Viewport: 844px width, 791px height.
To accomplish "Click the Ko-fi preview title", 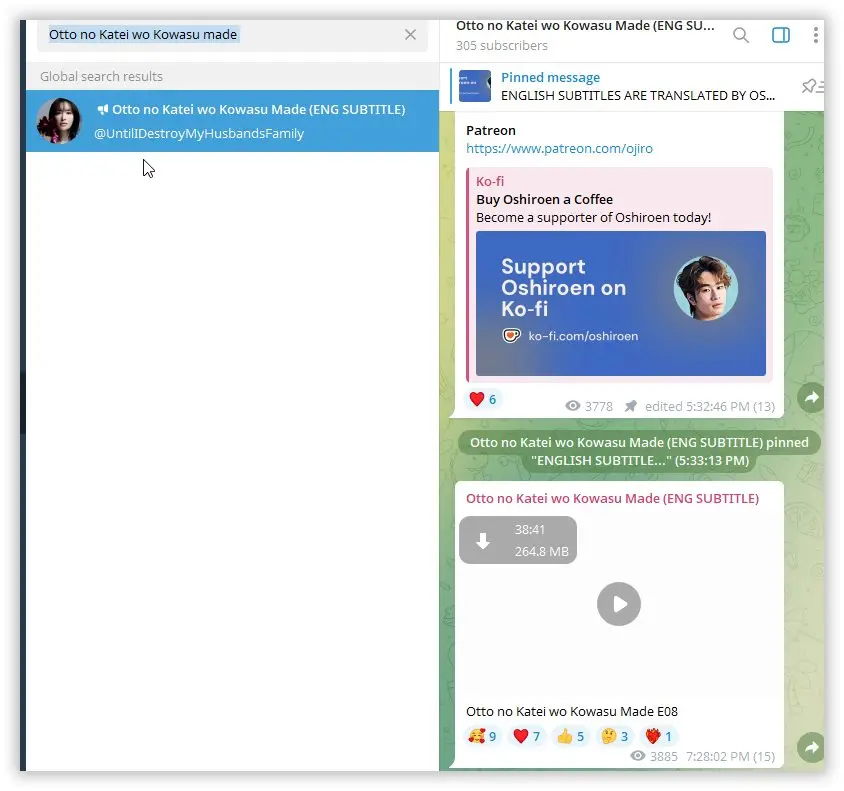I will pyautogui.click(x=490, y=181).
